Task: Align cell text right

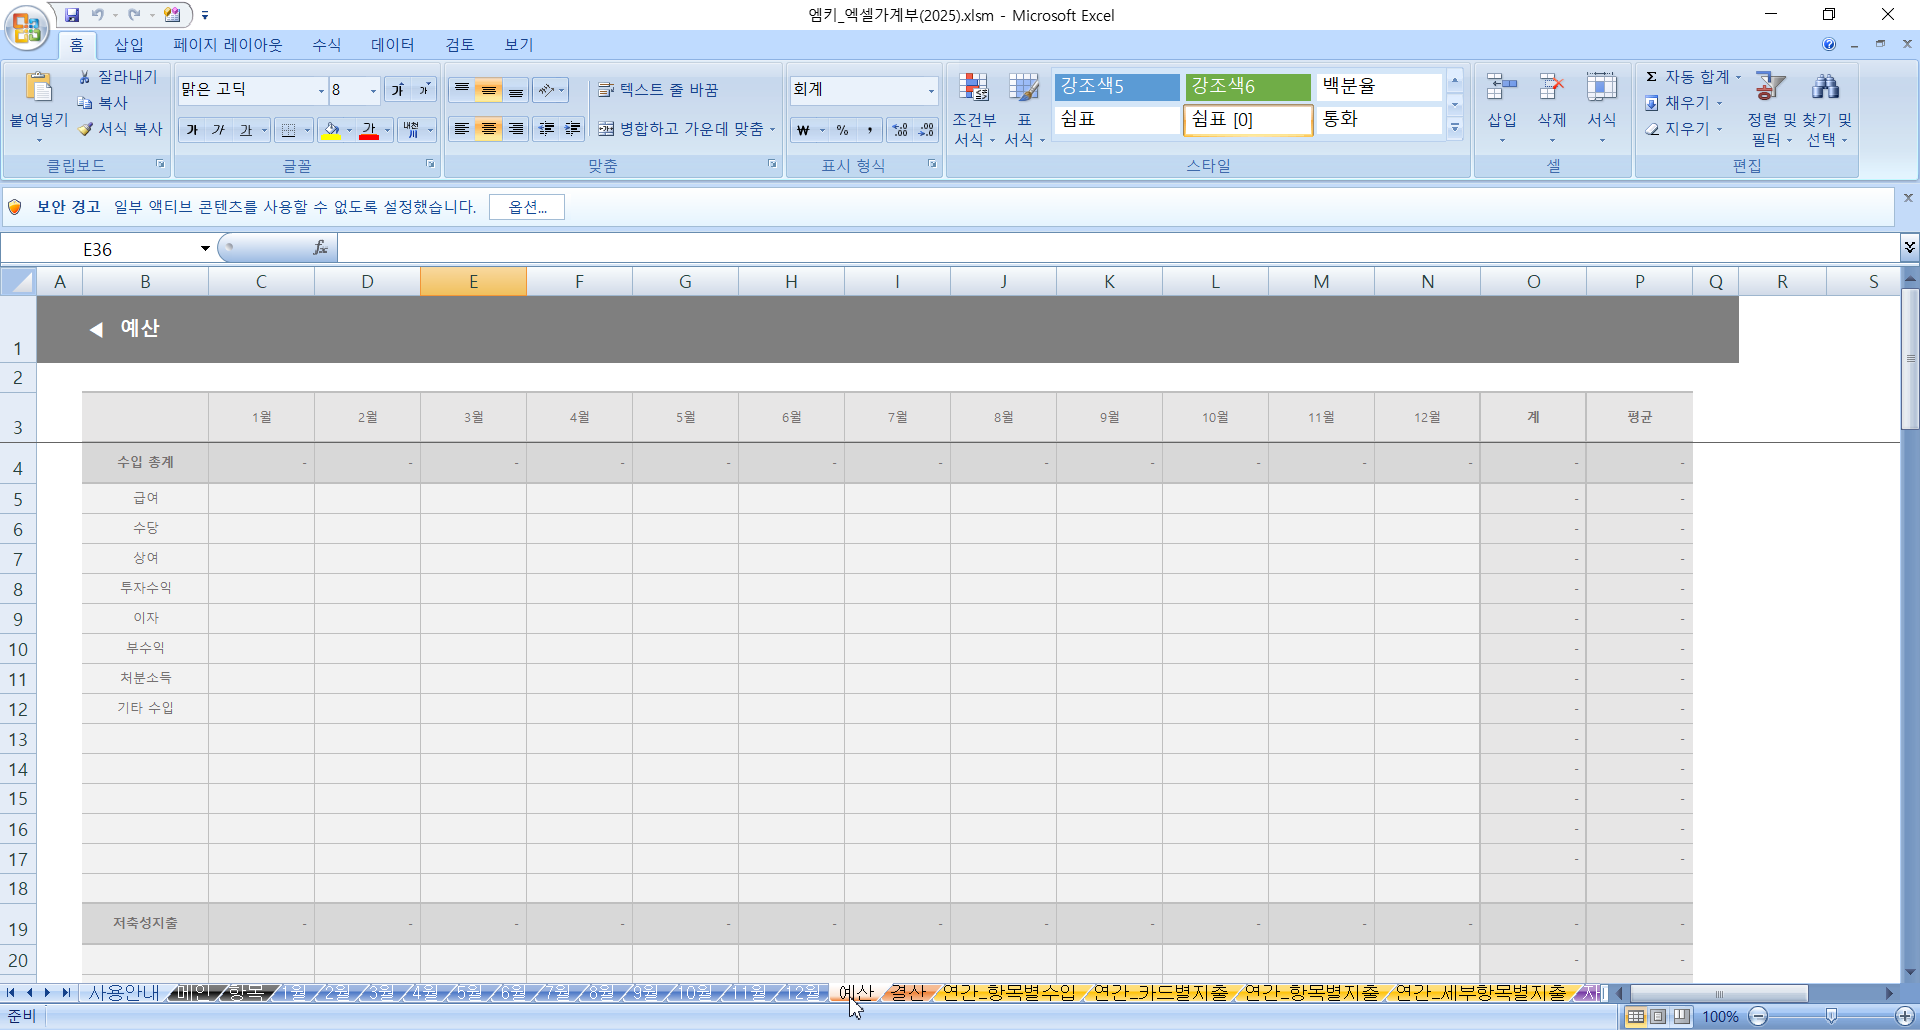Action: pos(516,129)
